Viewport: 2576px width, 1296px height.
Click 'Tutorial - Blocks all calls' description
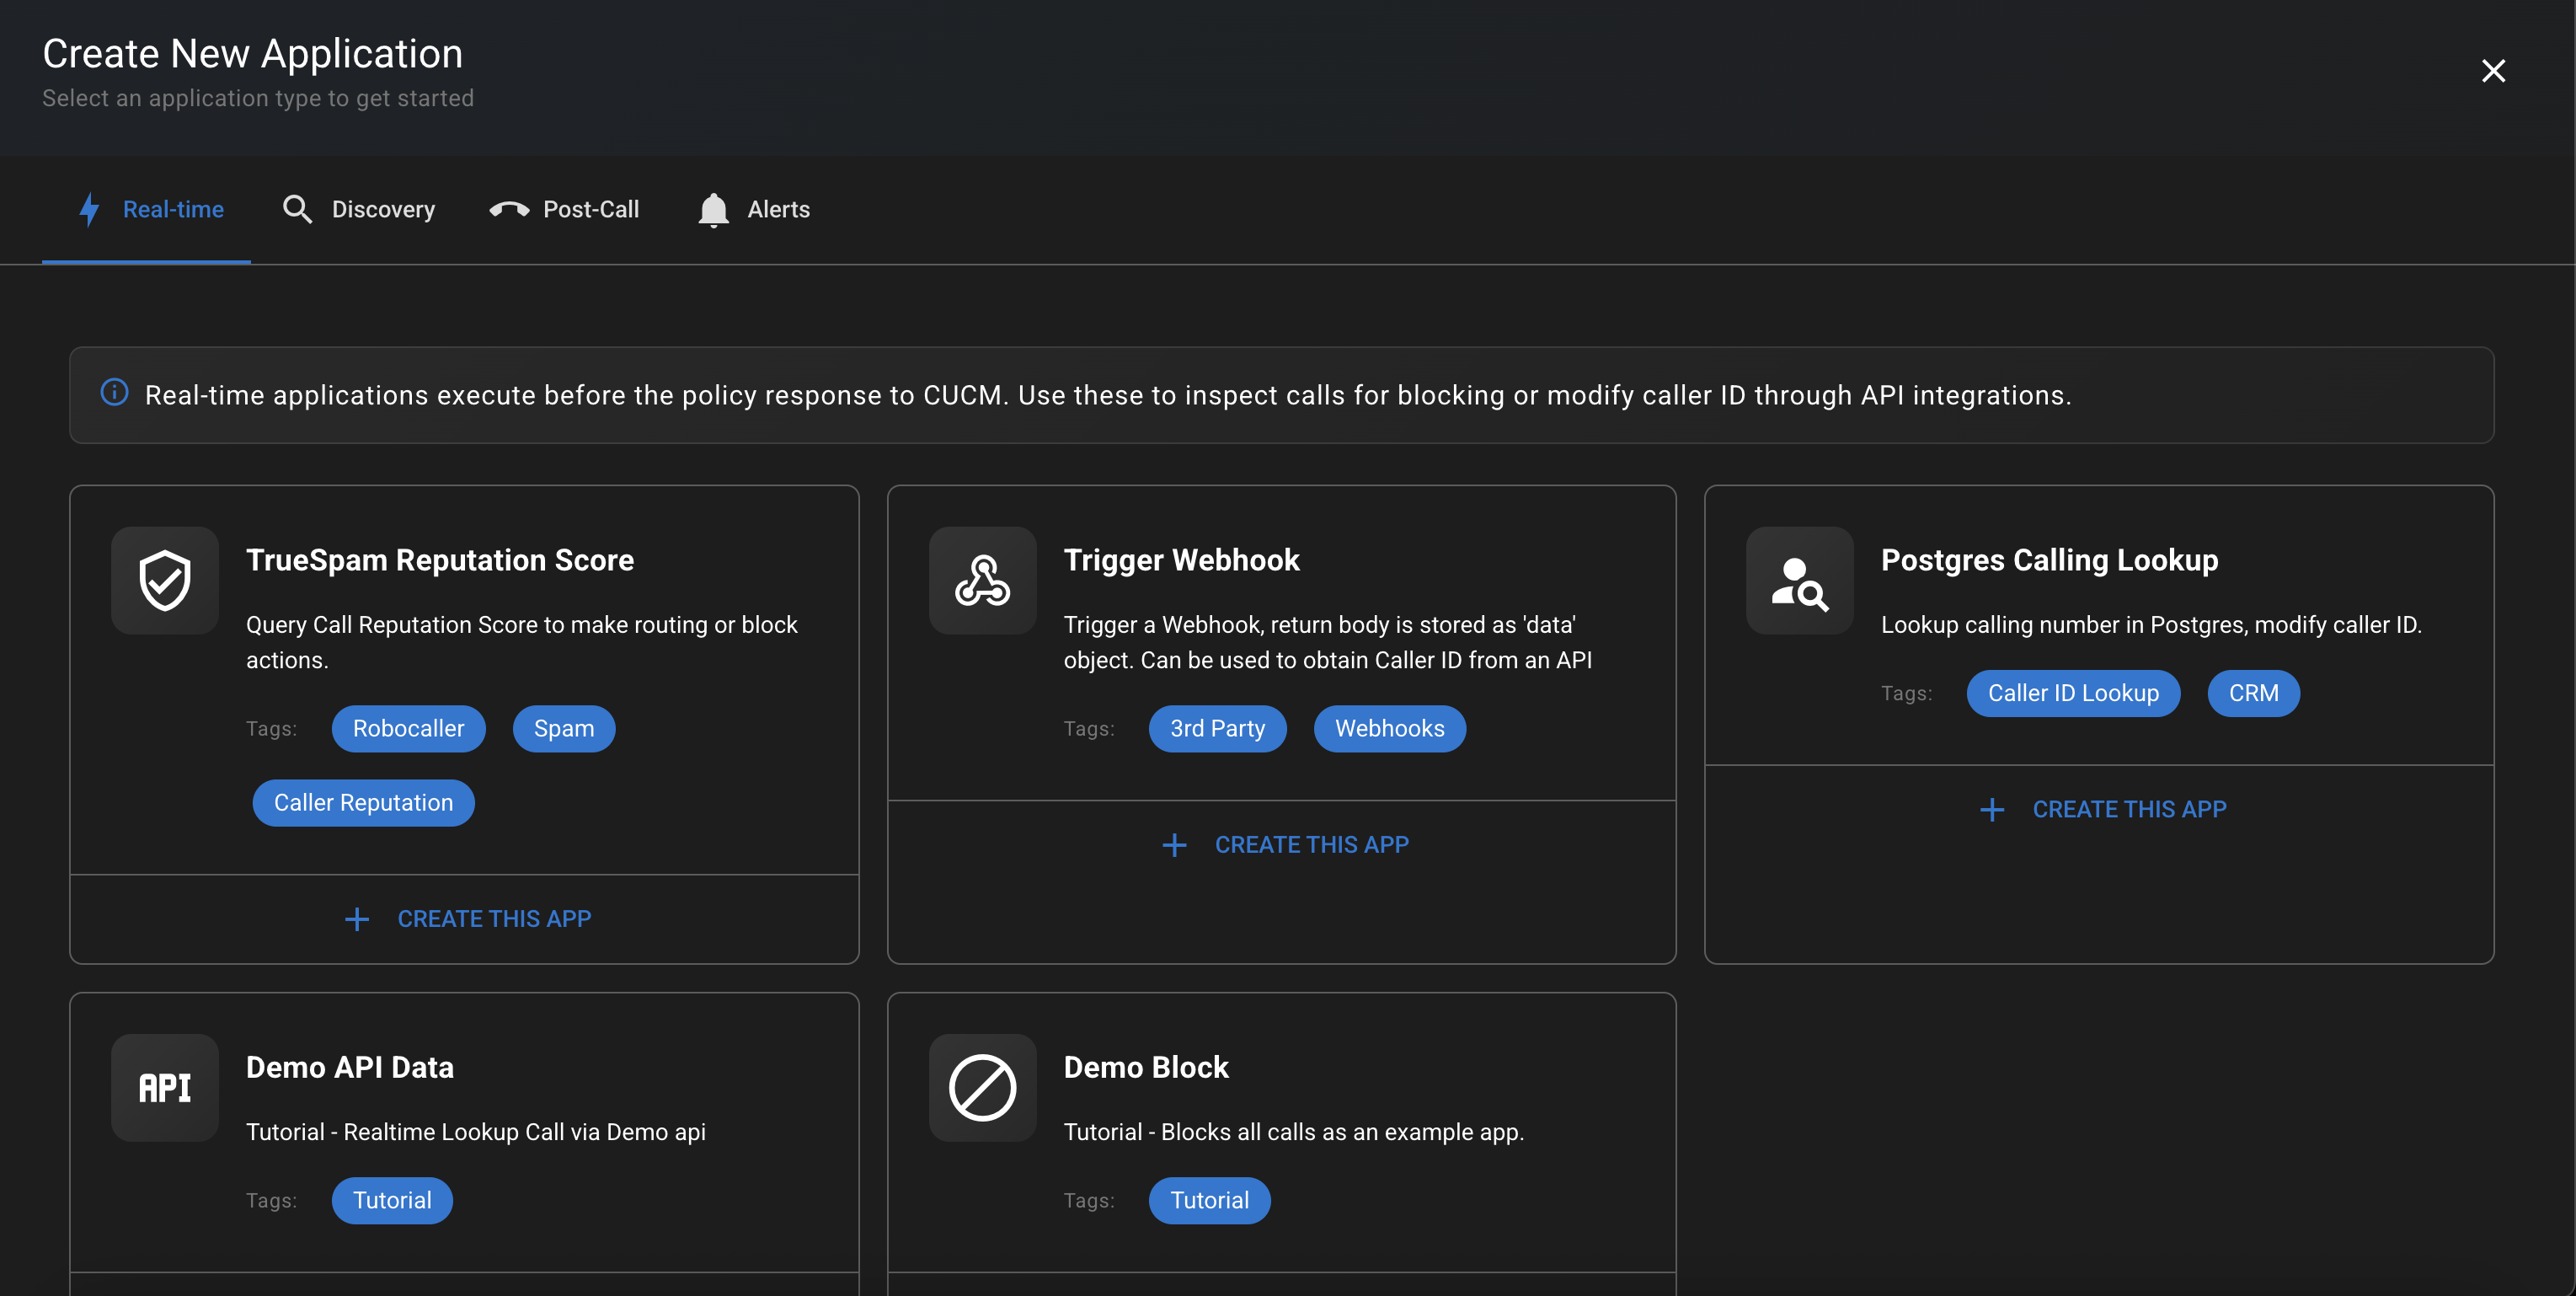1294,1132
